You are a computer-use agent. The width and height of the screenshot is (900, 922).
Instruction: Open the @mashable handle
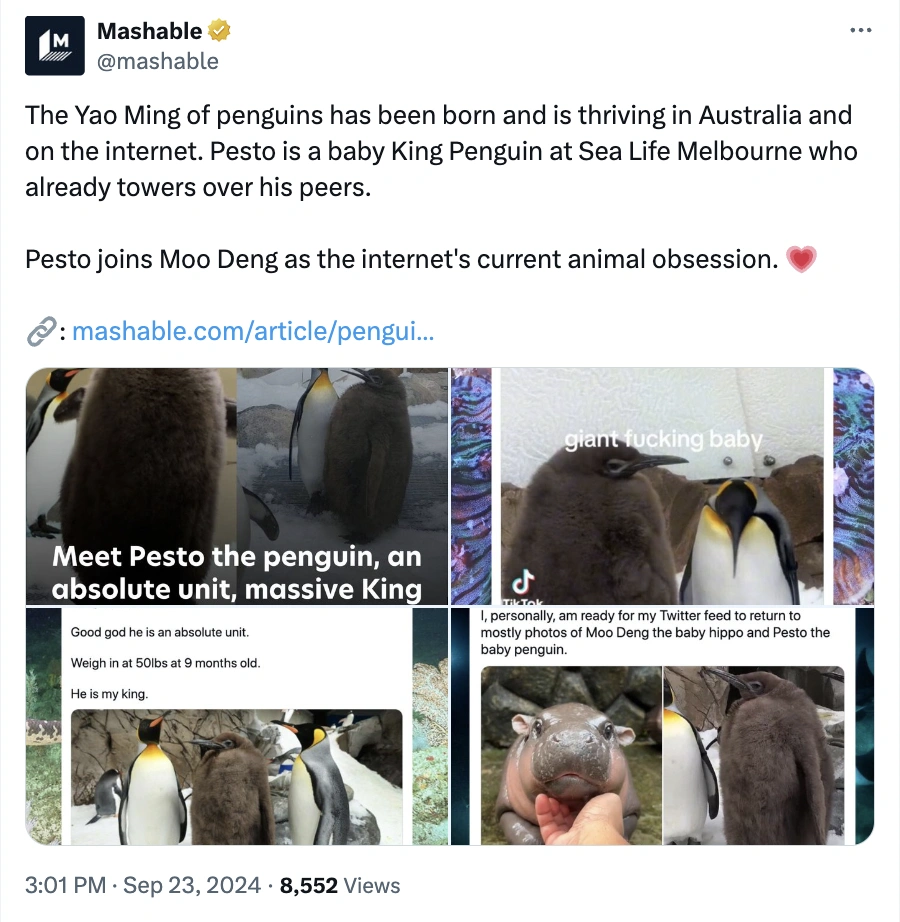(158, 61)
